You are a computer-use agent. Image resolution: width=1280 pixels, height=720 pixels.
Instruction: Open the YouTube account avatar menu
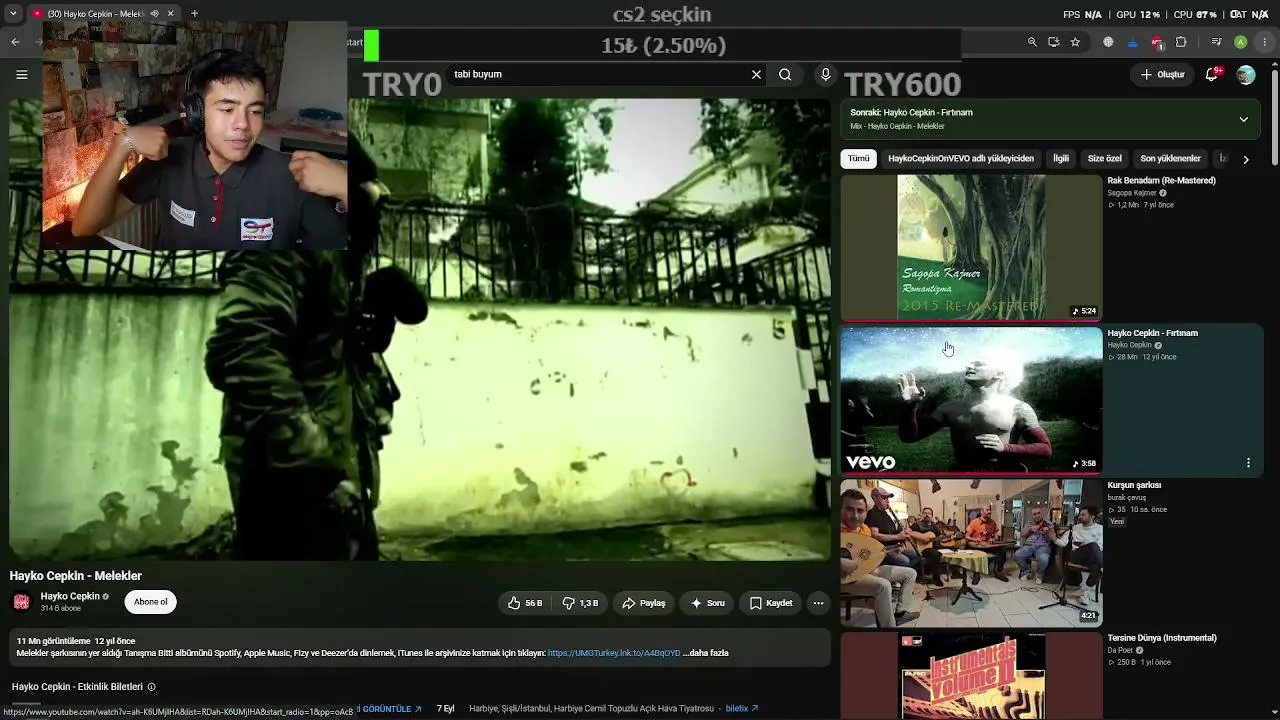pyautogui.click(x=1245, y=75)
